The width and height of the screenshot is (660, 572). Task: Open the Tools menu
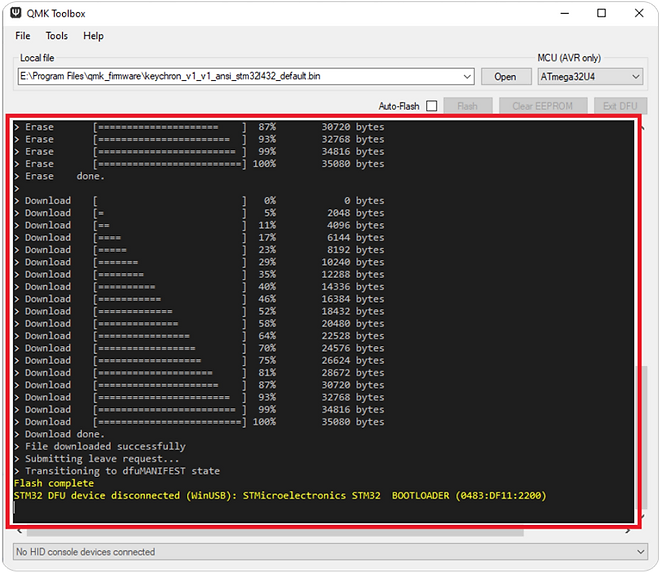57,36
